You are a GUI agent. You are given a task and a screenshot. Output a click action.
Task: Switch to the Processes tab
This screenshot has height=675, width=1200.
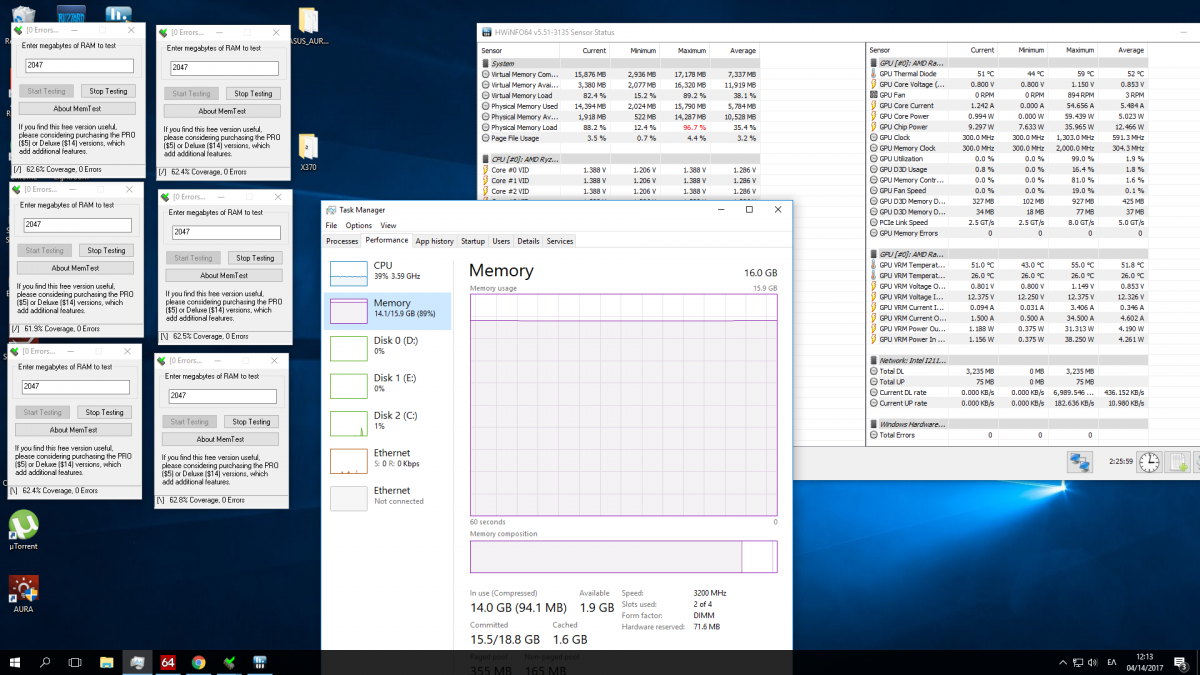coord(342,241)
